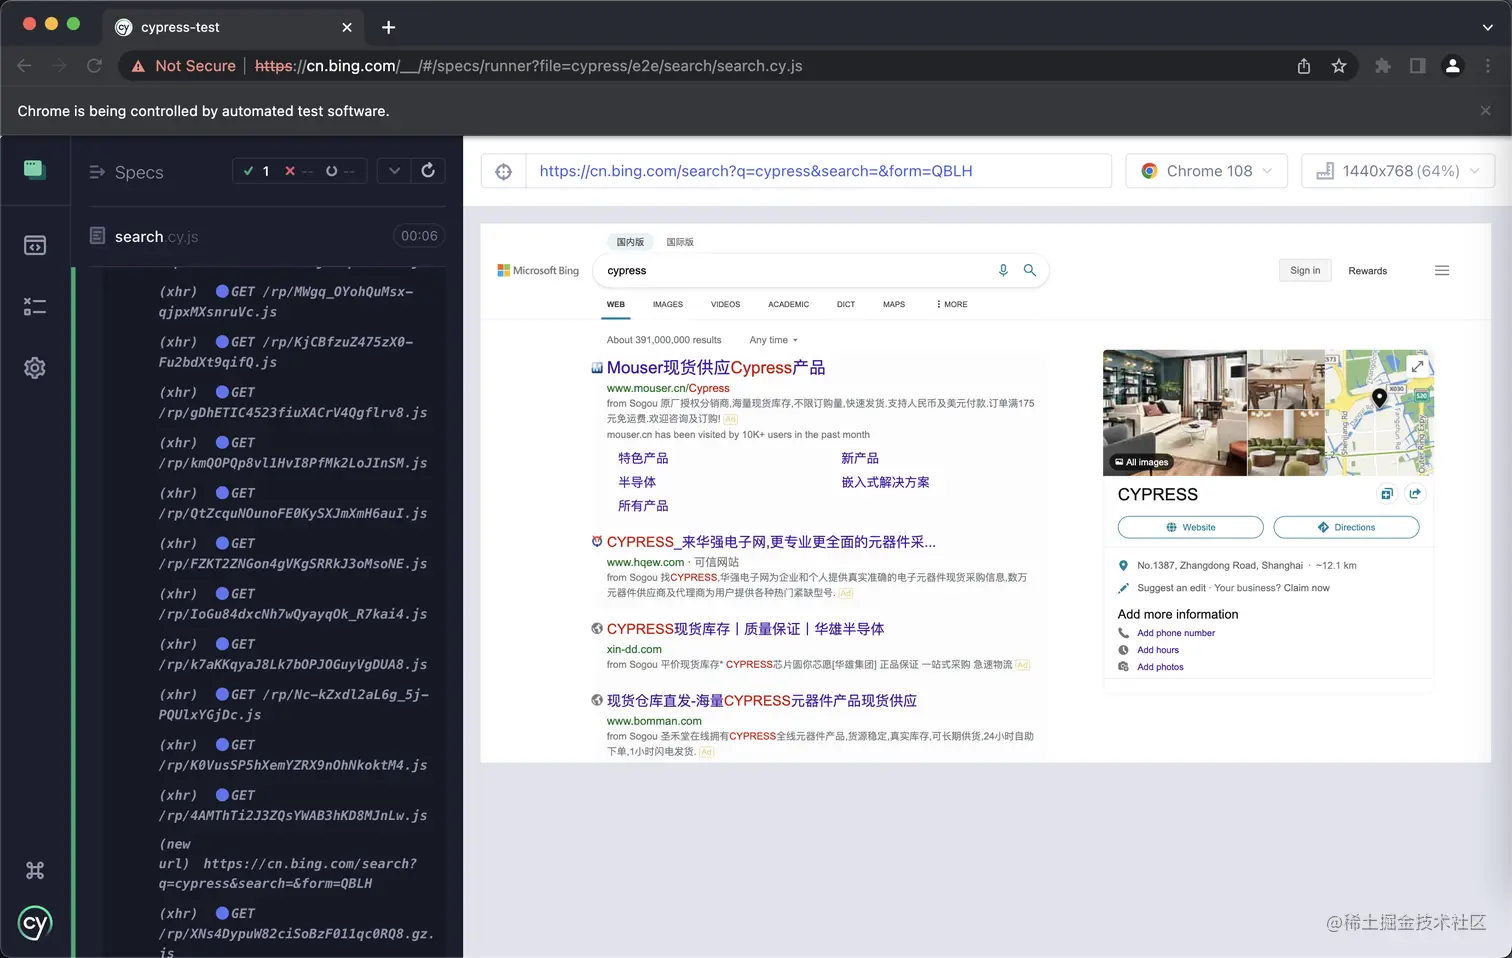Click Add hours link
This screenshot has width=1512, height=958.
point(1158,650)
